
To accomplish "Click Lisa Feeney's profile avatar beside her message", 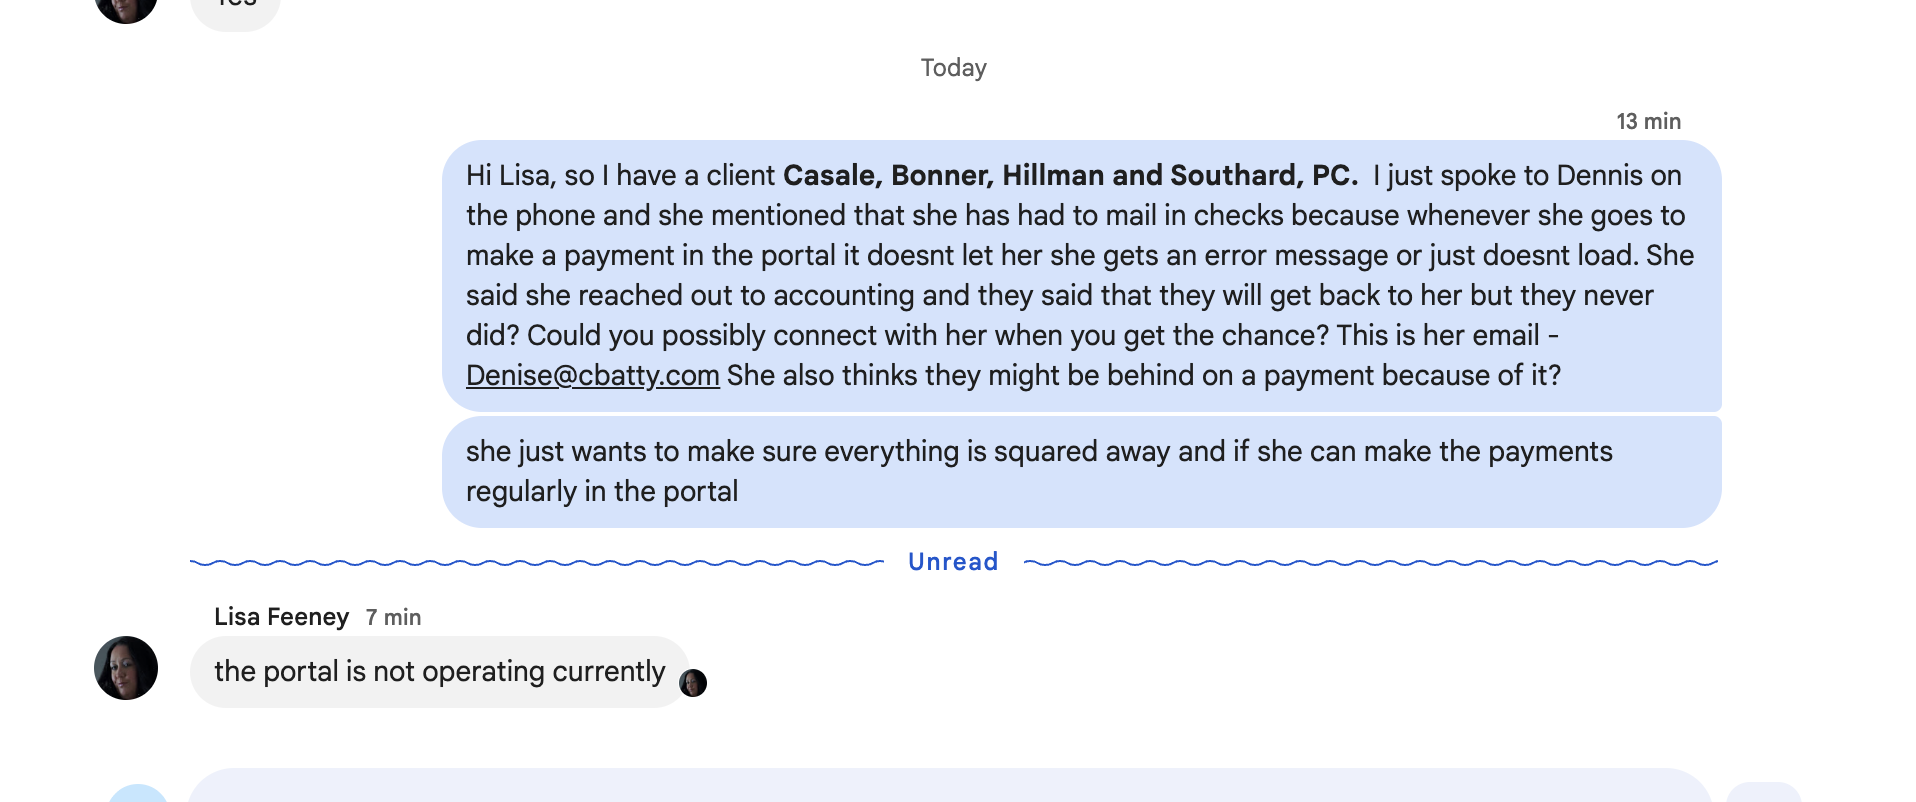I will (126, 668).
